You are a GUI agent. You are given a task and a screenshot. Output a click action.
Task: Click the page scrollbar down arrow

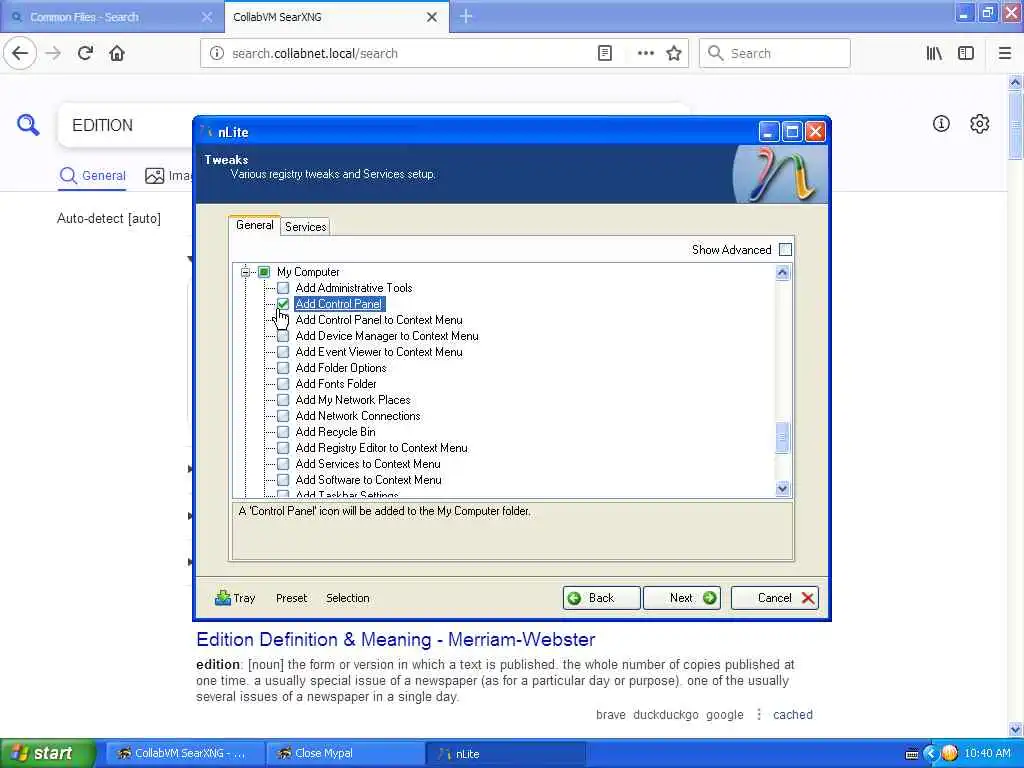[1015, 729]
